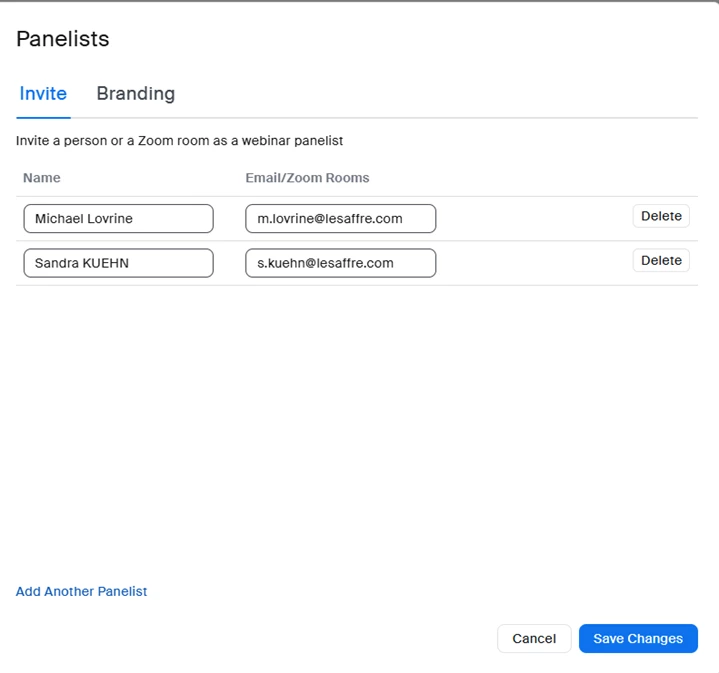Delete panelist Michael Lovrine

point(660,216)
